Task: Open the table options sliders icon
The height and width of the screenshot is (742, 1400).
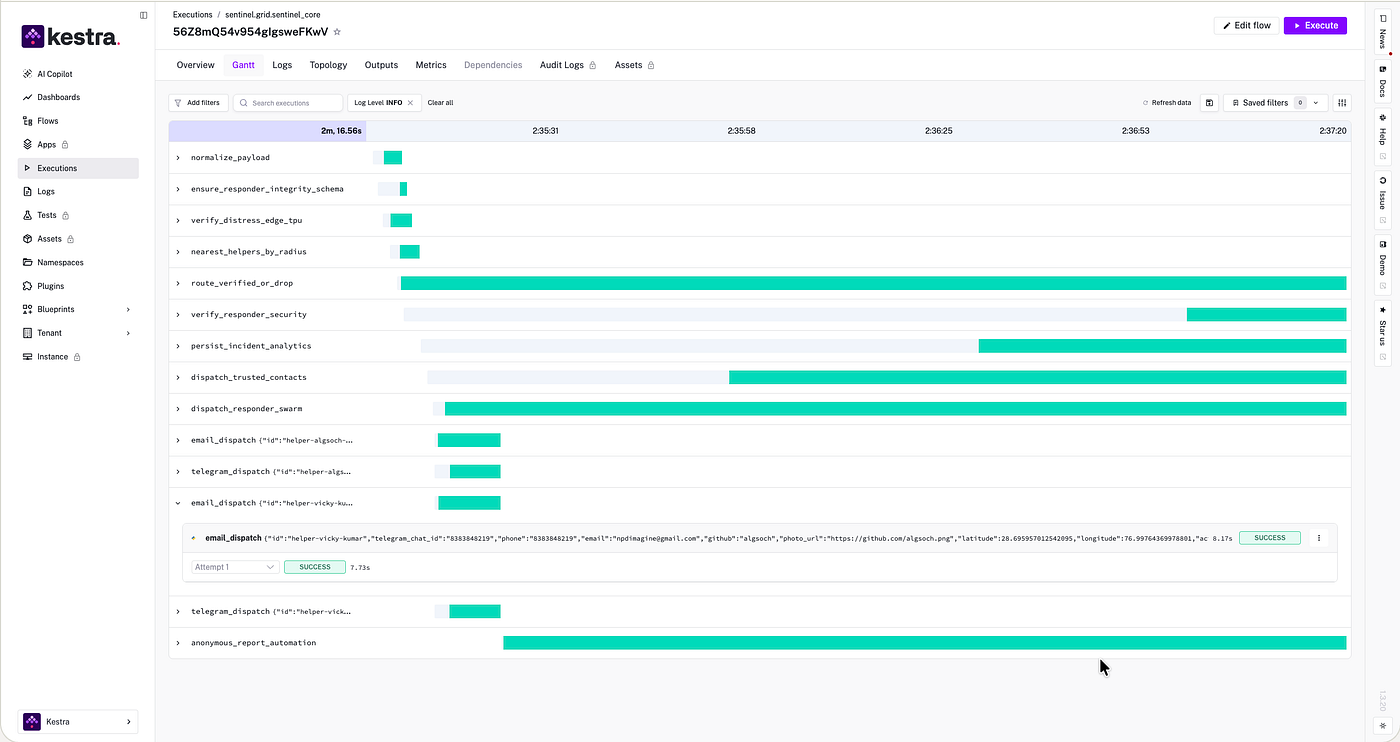Action: pyautogui.click(x=1342, y=103)
